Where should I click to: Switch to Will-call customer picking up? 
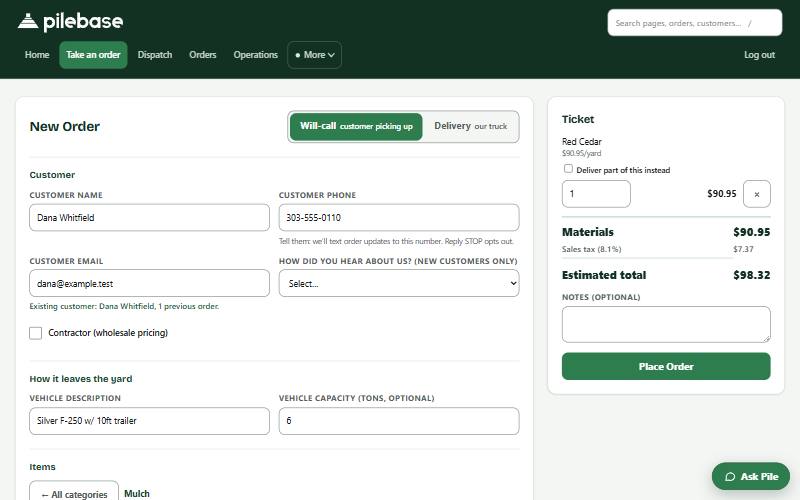coord(356,127)
